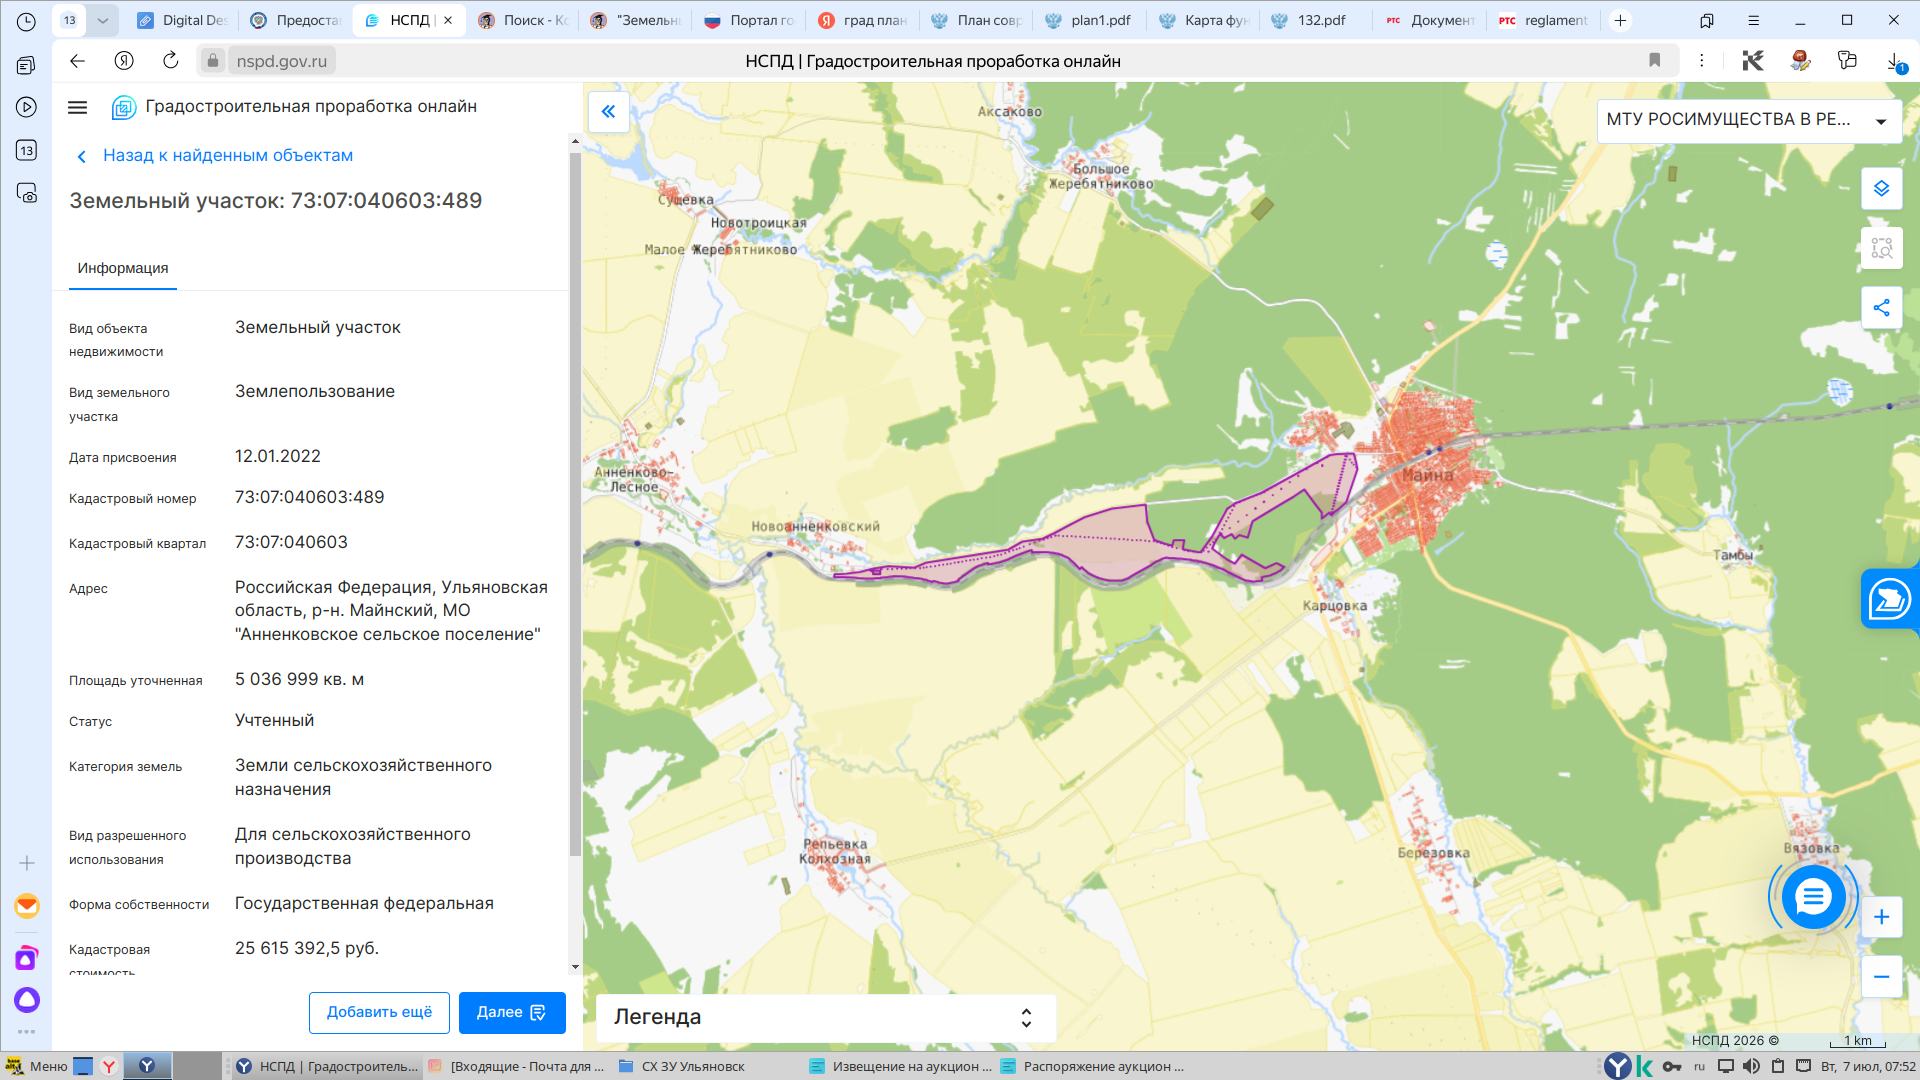This screenshot has height=1080, width=1920.
Task: Open the map layers icon
Action: click(1881, 188)
